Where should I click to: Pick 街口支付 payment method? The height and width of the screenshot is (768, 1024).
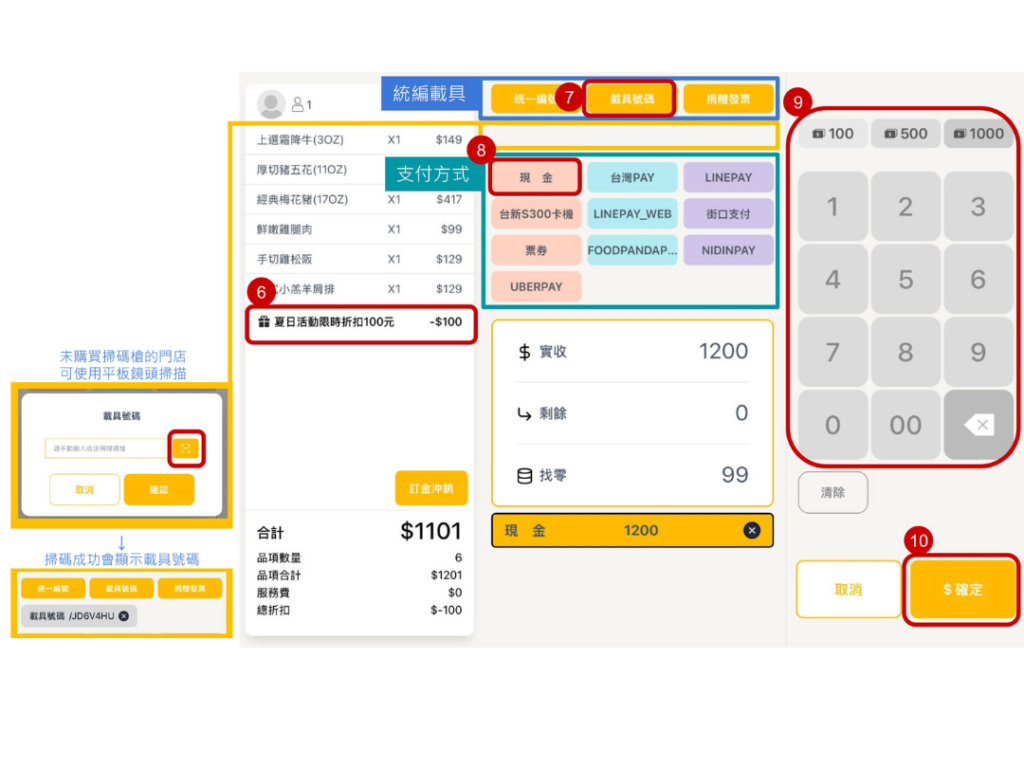tap(728, 213)
